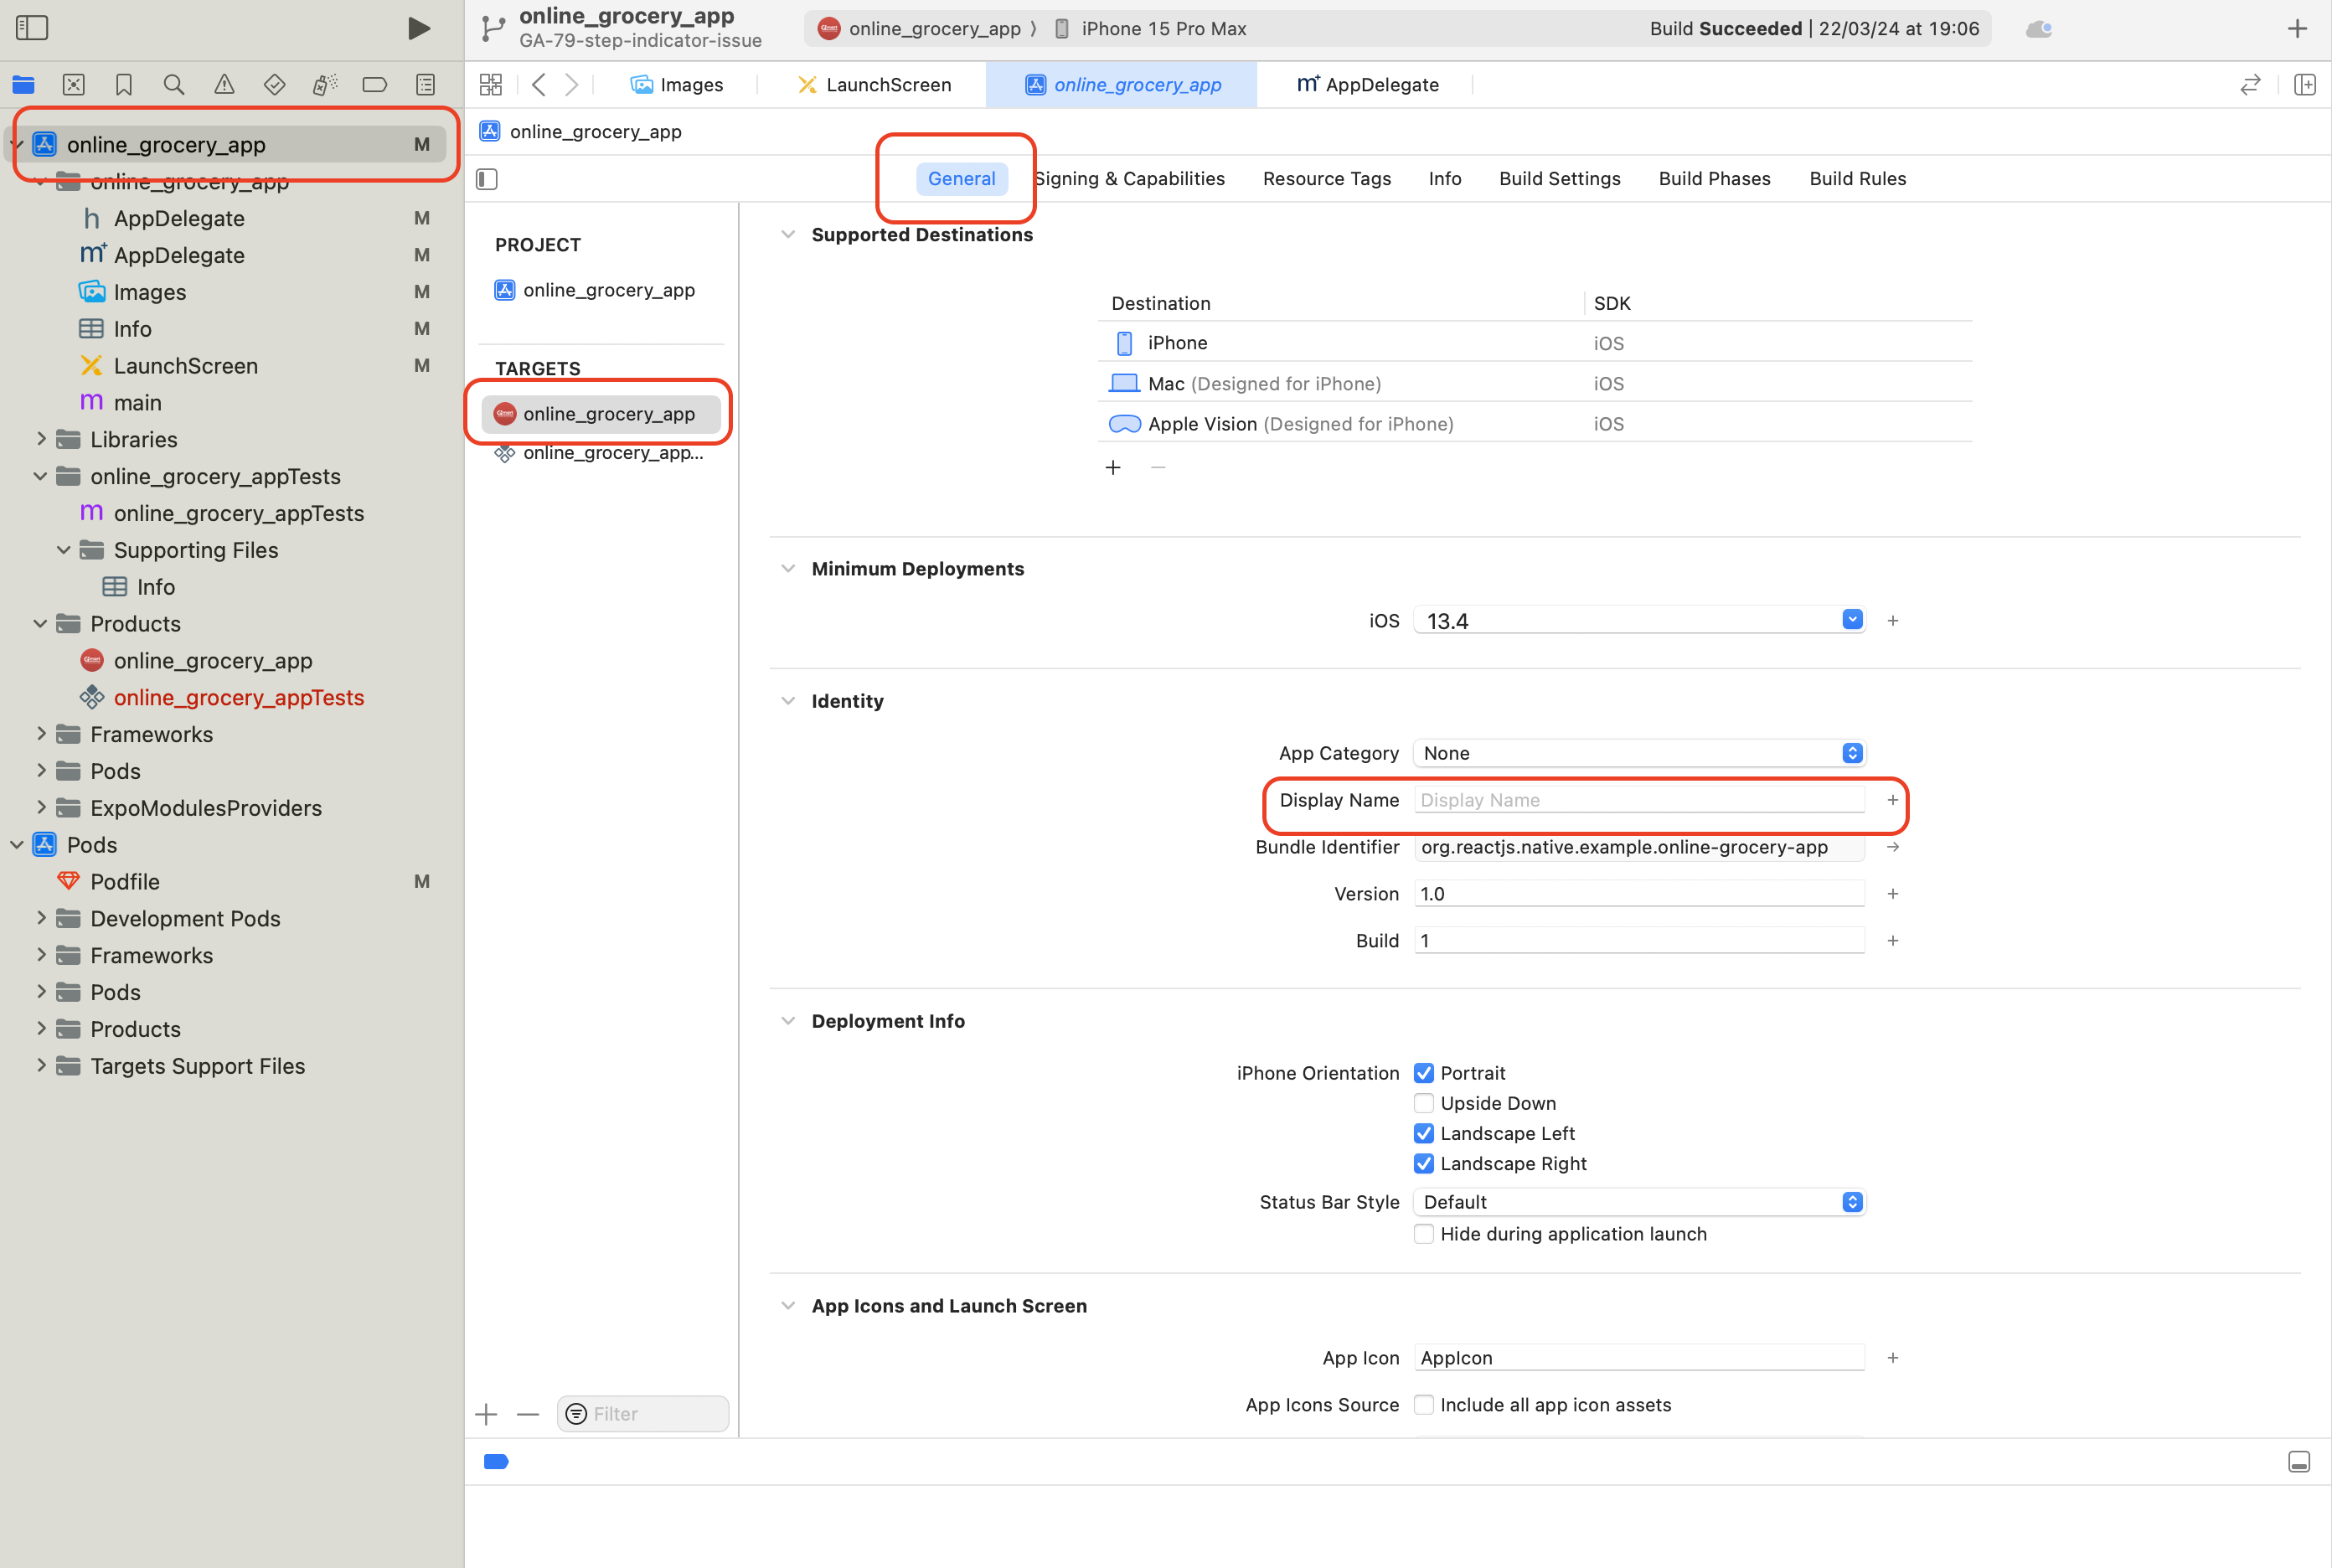Expand the Deployment Info section
The image size is (2332, 1568).
[786, 1020]
